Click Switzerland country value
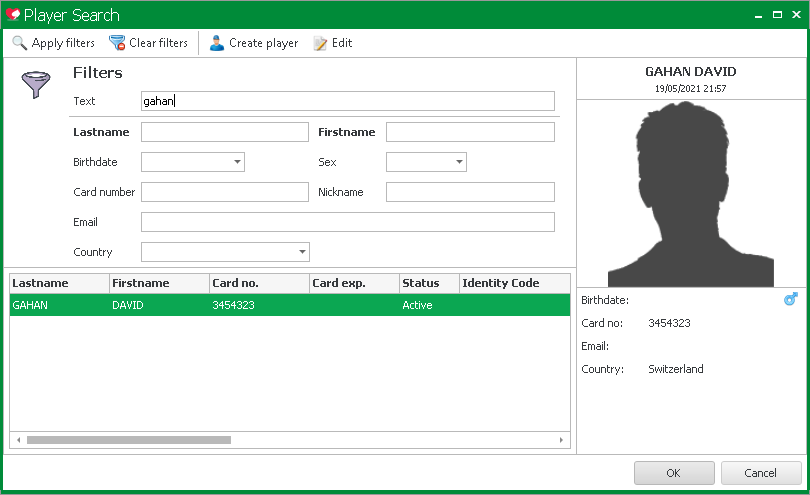 (676, 369)
